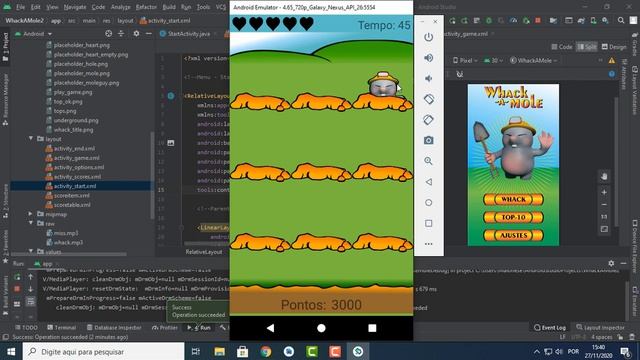640x360 pixels.
Task: Select activity_game.xml in project tree
Action: 76,158
